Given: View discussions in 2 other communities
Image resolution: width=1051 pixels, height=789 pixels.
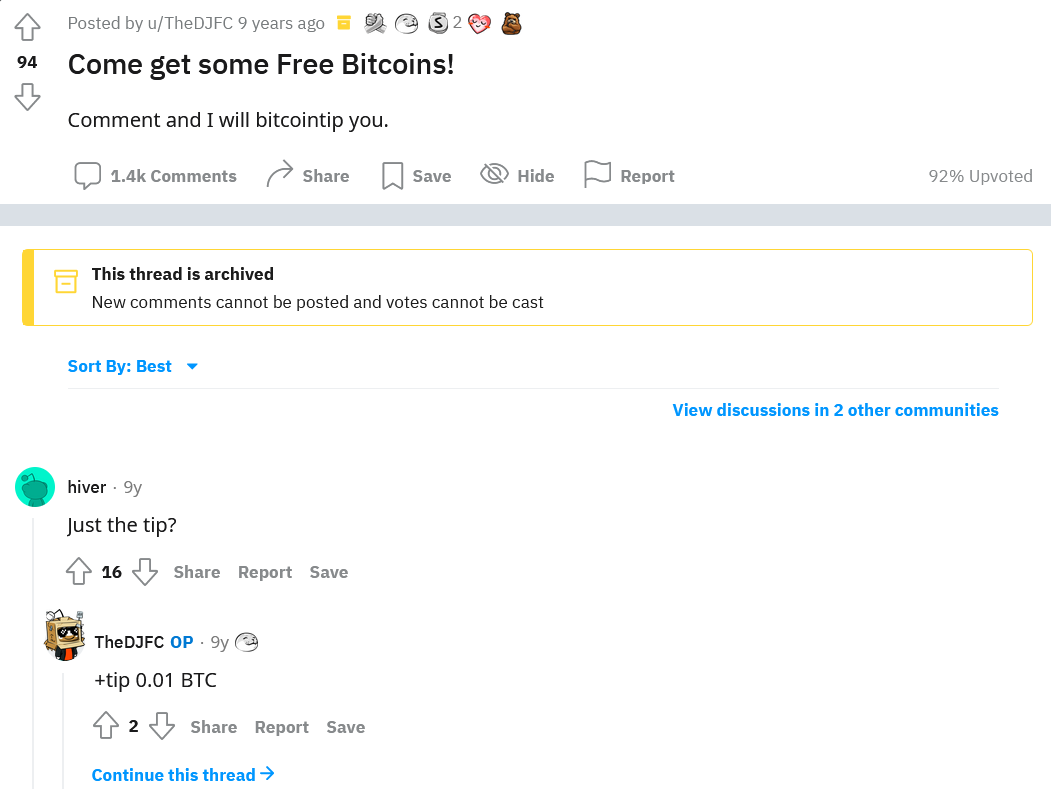Looking at the screenshot, I should 835,410.
